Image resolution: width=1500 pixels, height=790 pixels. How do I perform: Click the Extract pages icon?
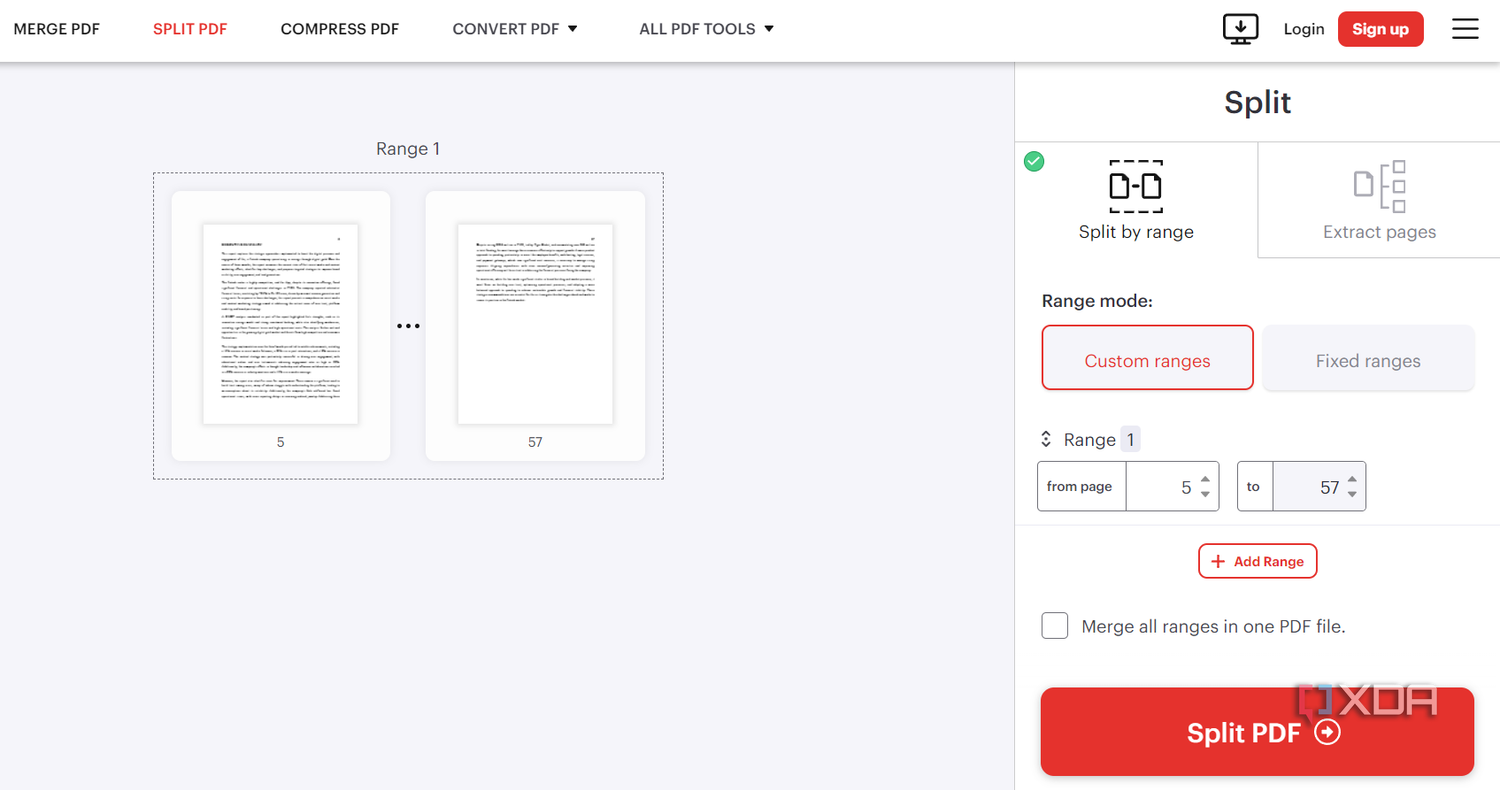pyautogui.click(x=1380, y=186)
